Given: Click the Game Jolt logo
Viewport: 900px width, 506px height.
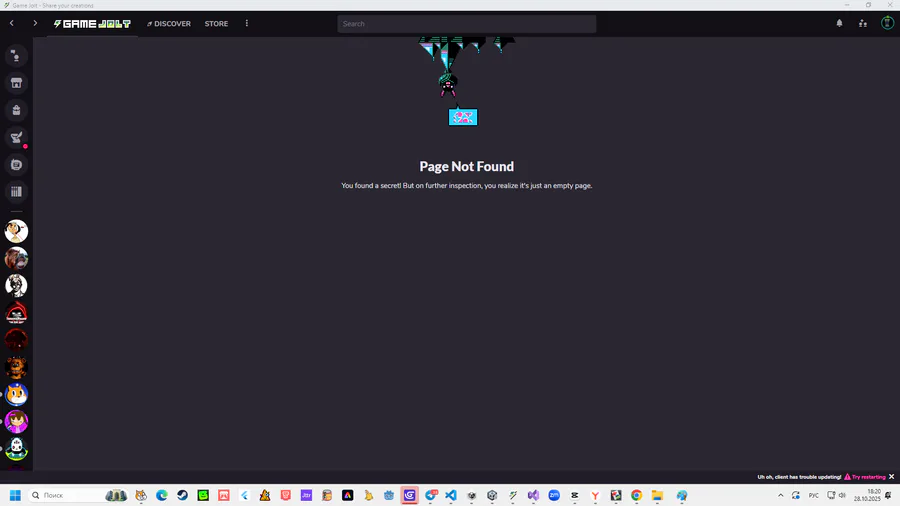Looking at the screenshot, I should click(x=92, y=24).
